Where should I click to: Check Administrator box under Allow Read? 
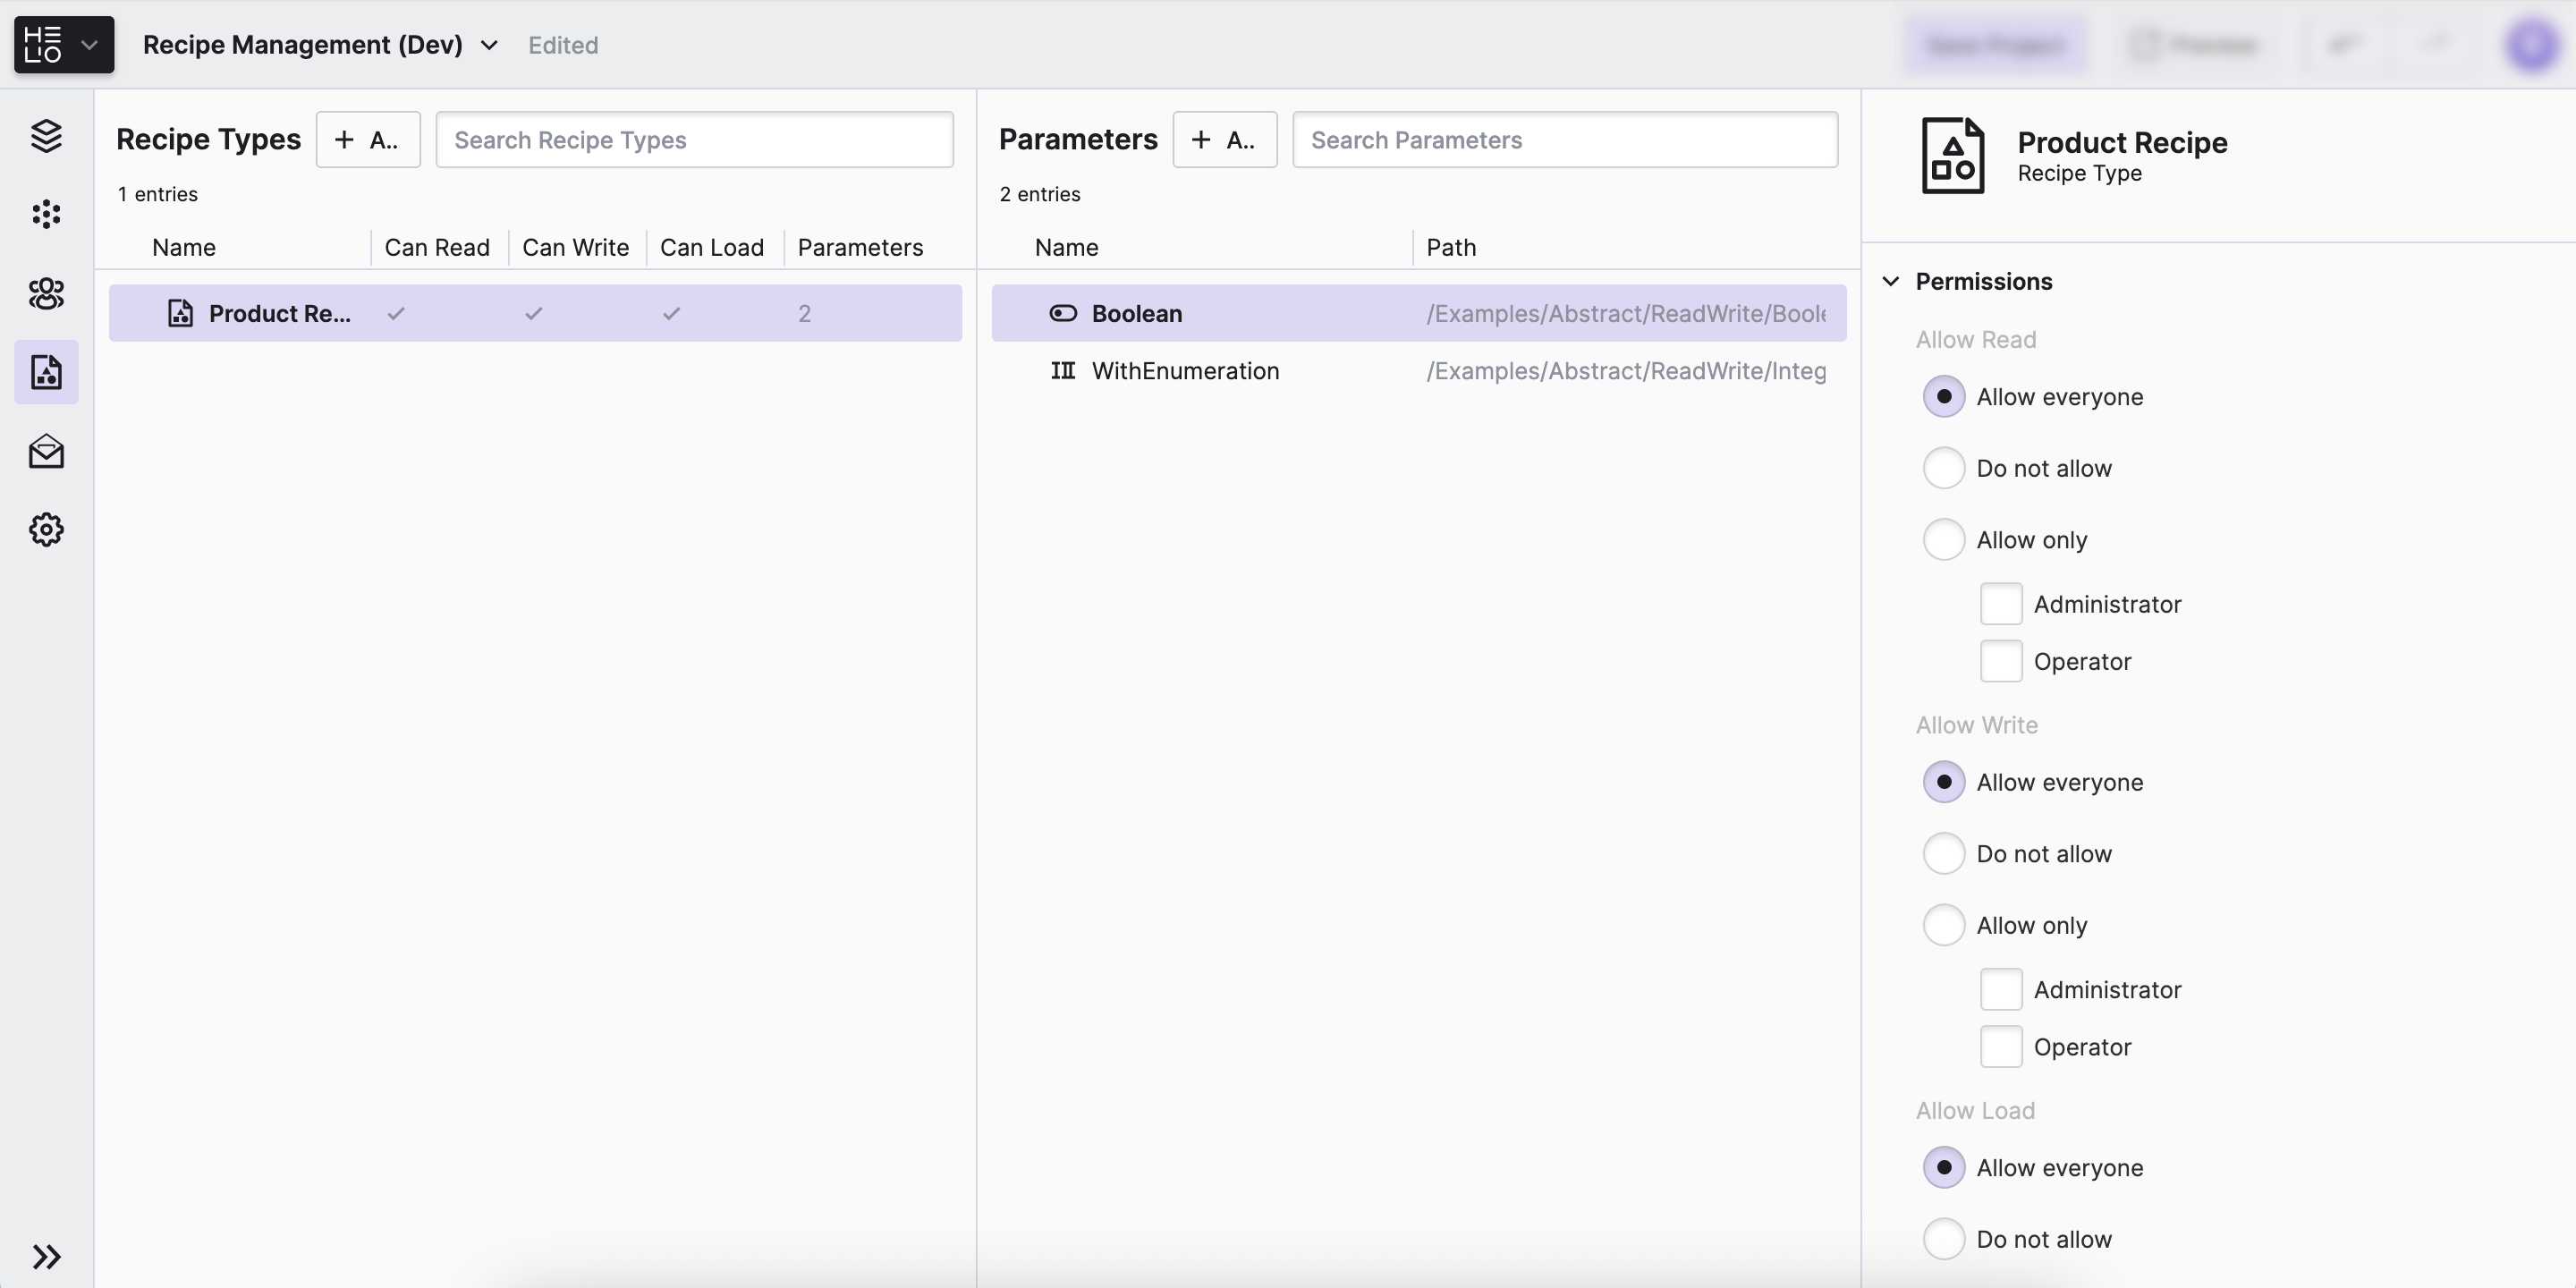point(2001,604)
